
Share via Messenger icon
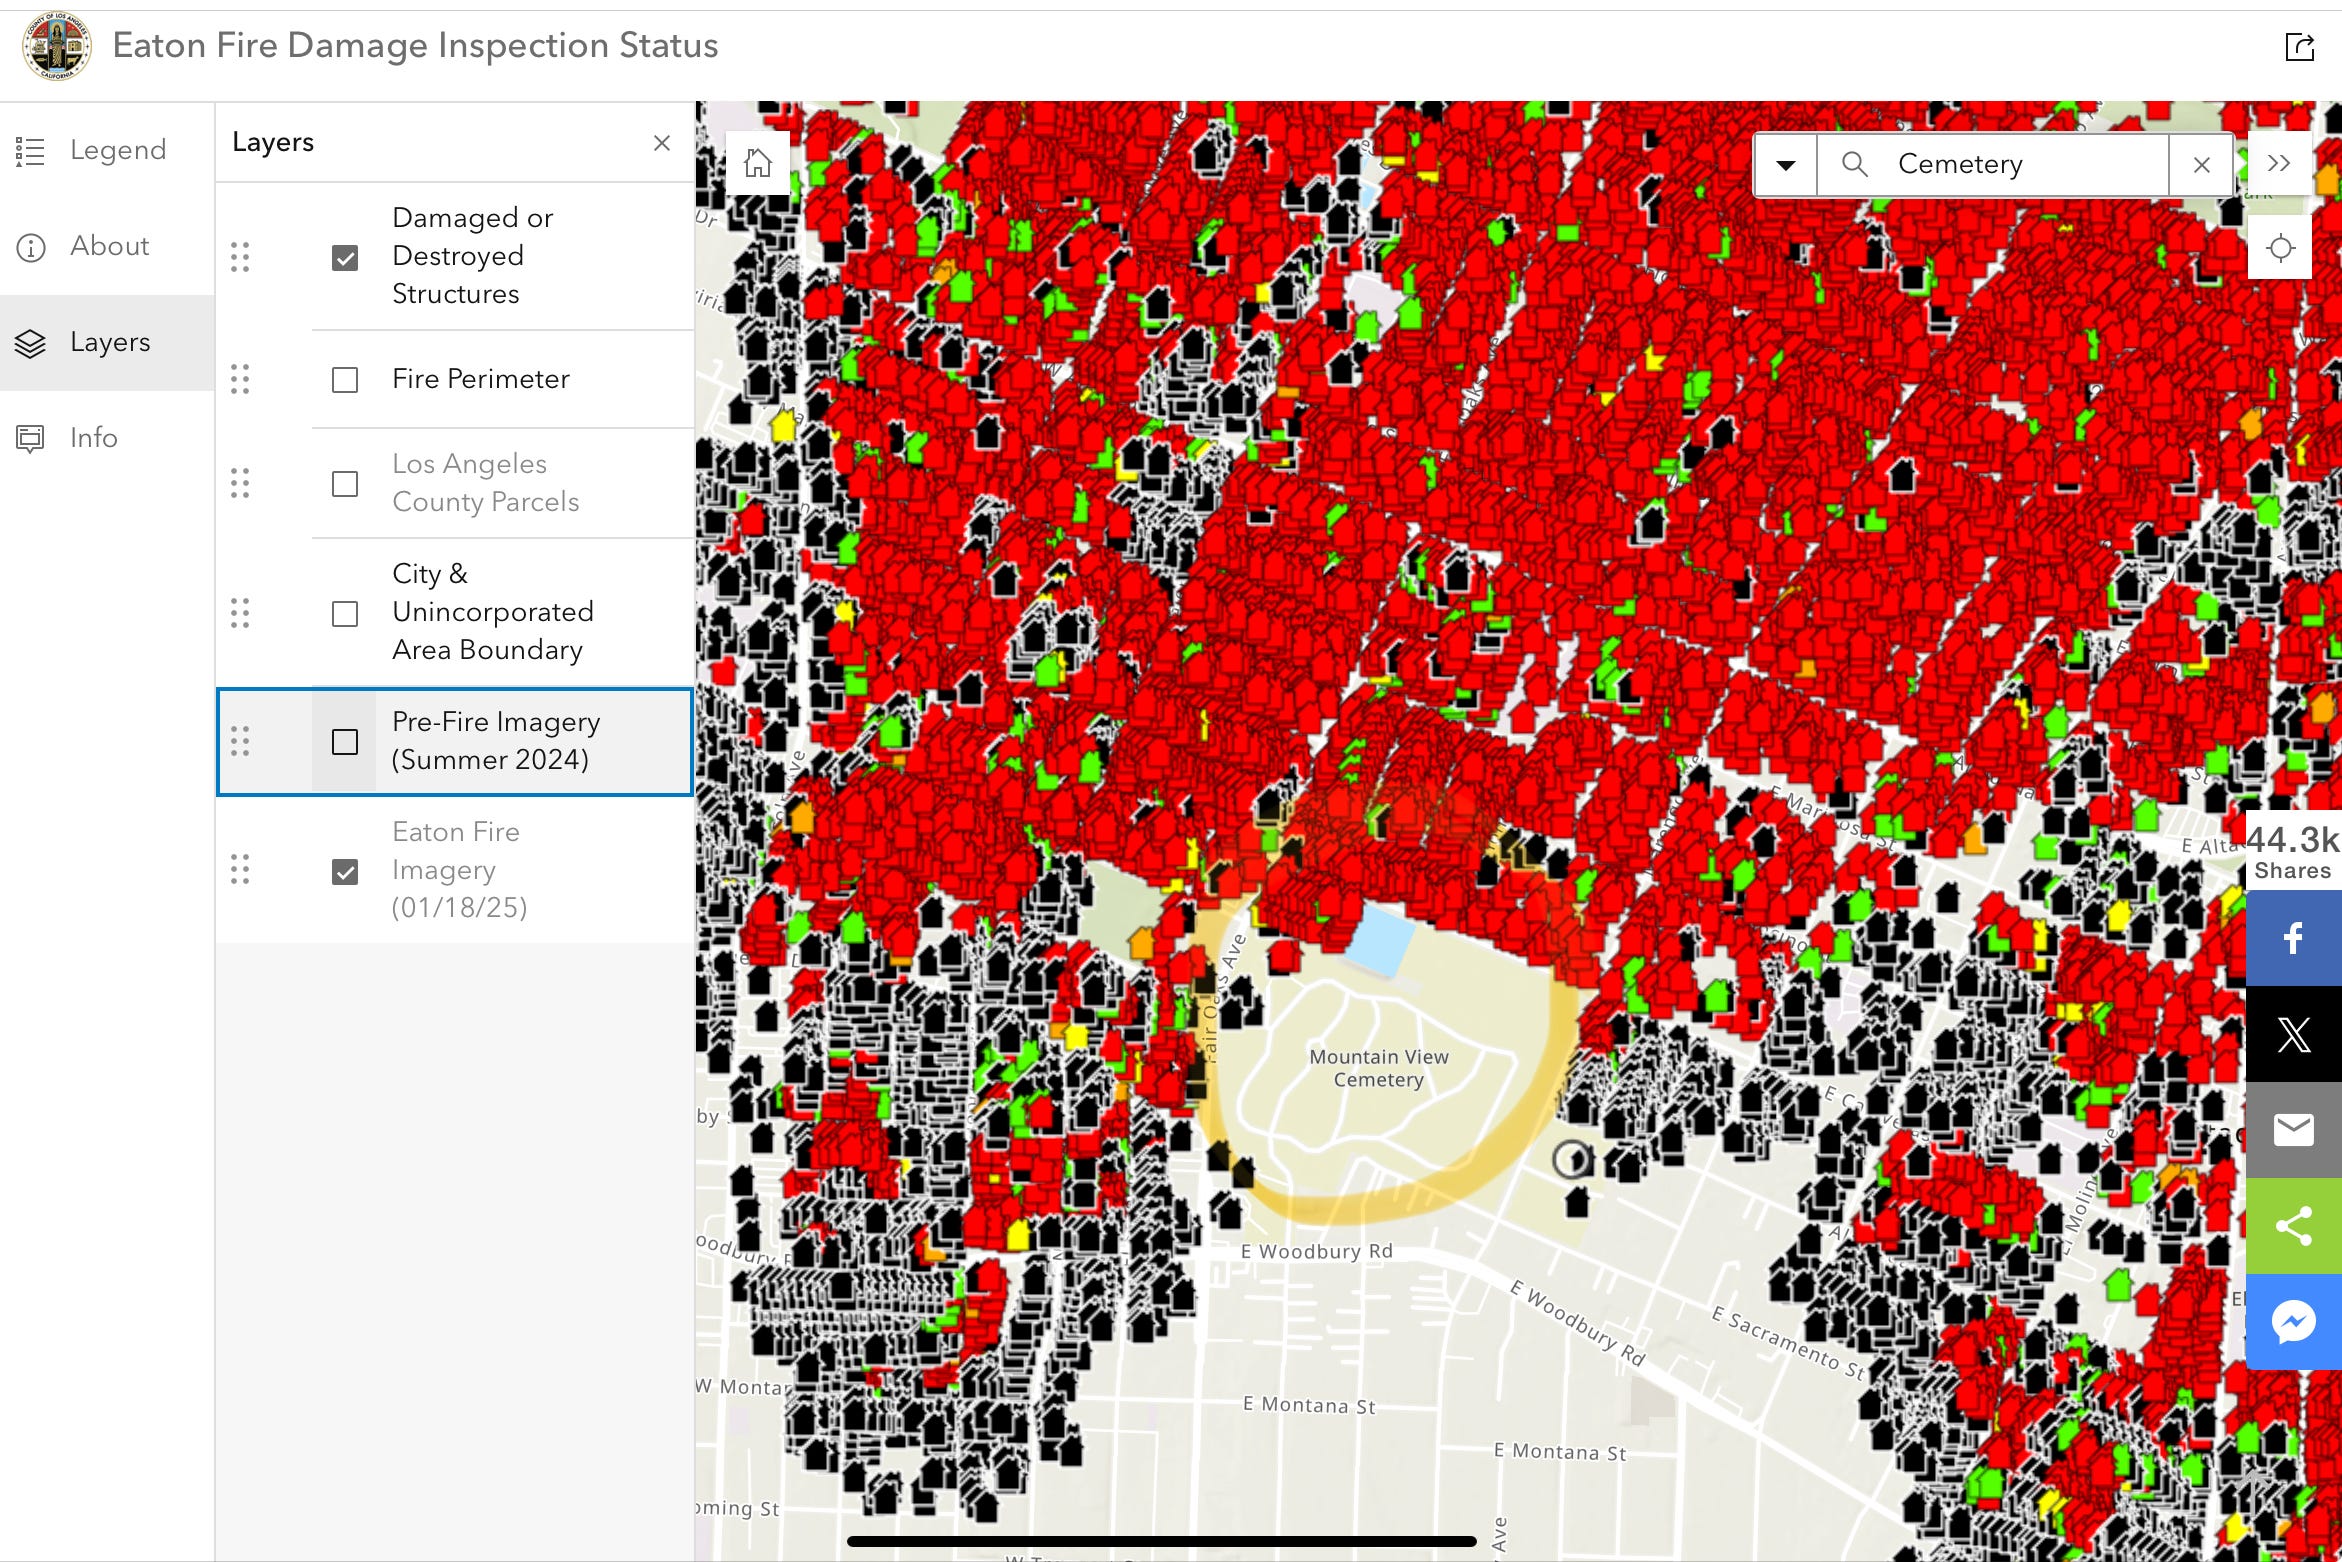click(2293, 1321)
